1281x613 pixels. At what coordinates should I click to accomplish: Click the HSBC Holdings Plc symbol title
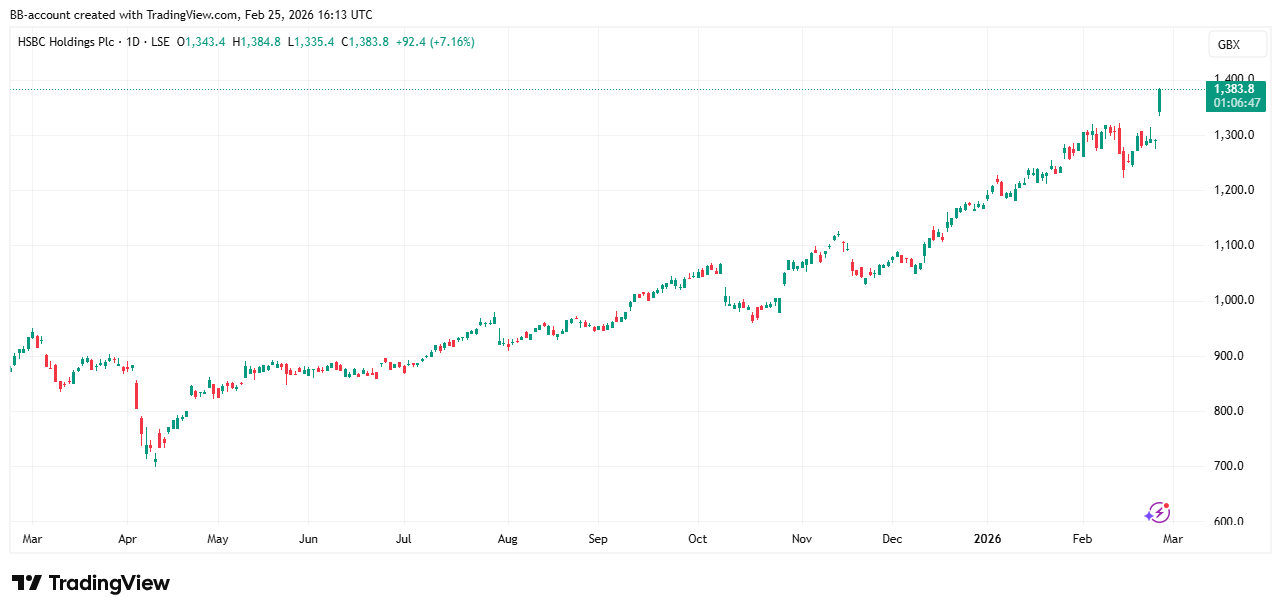point(64,42)
